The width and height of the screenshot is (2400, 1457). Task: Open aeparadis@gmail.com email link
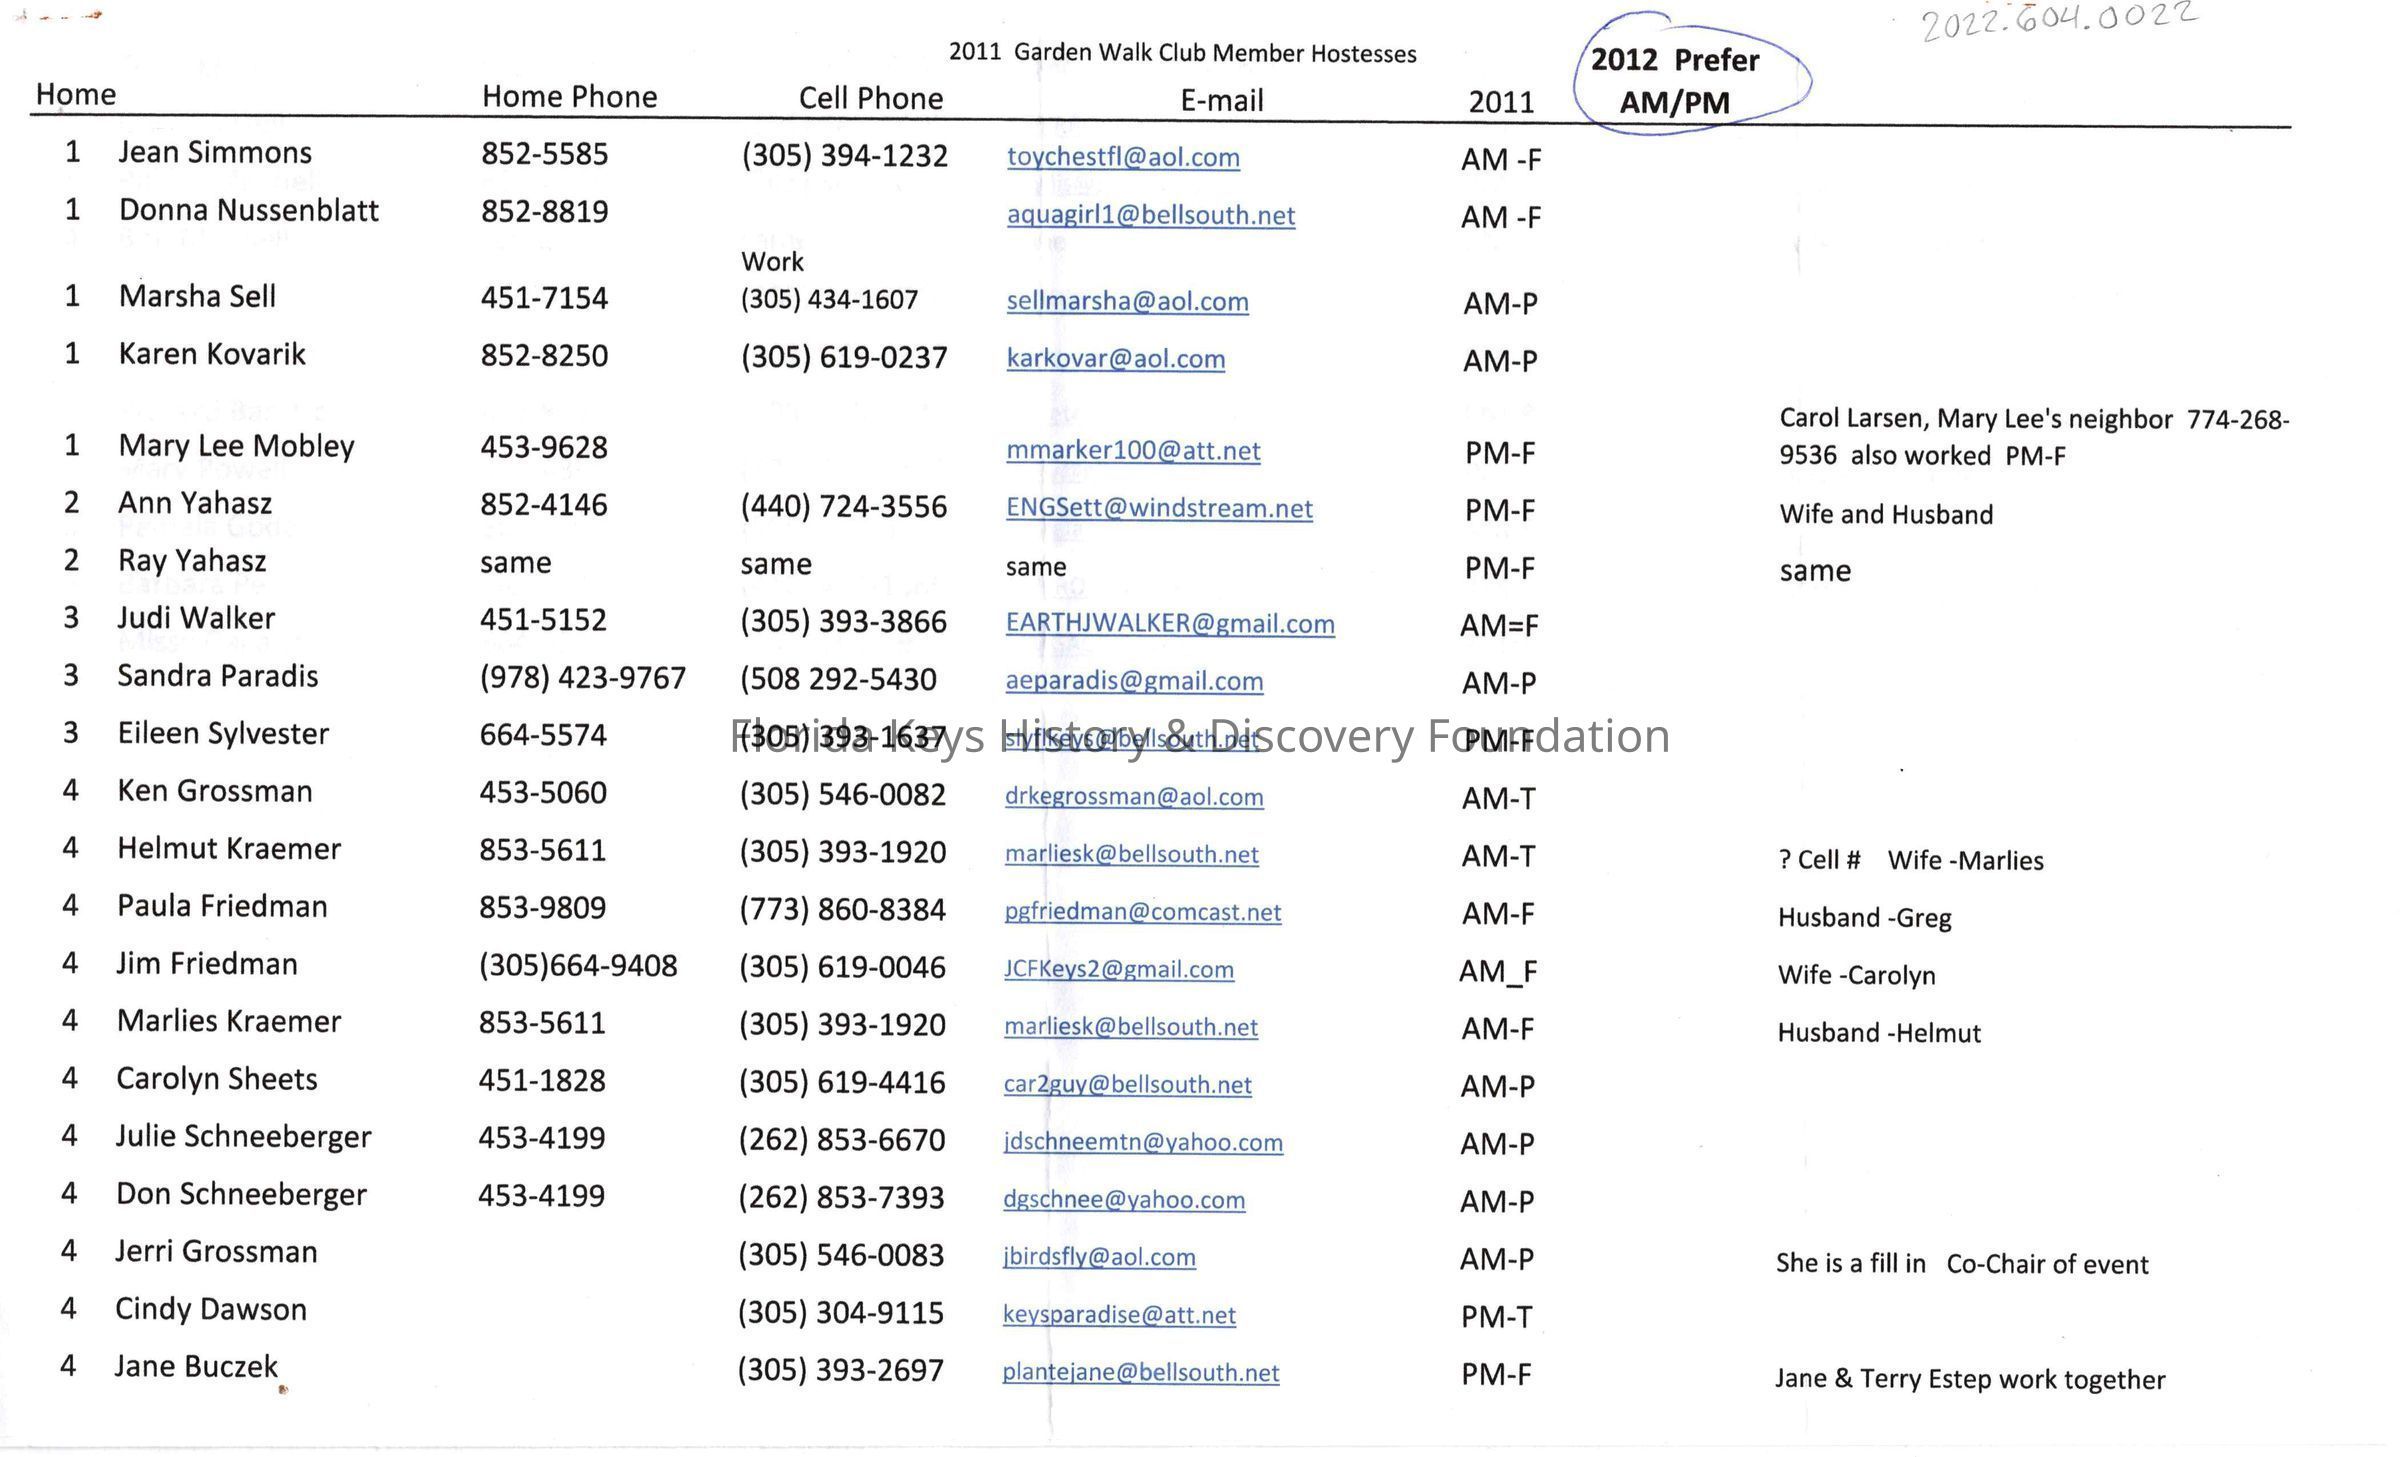pos(1134,681)
